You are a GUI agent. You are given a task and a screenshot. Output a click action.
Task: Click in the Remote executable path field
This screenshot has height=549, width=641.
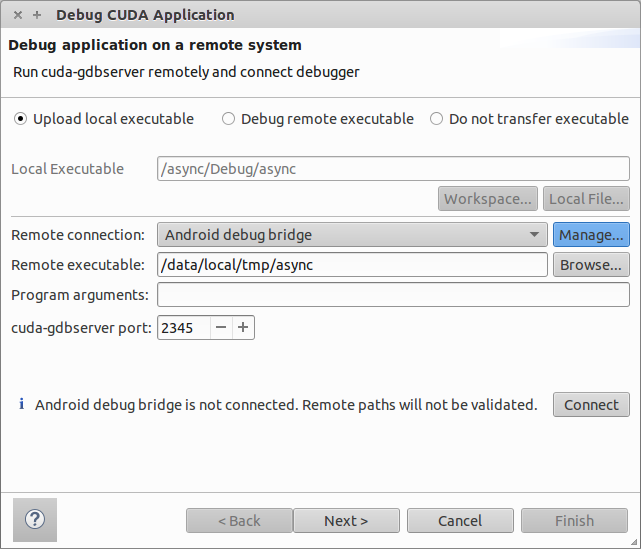click(x=352, y=264)
